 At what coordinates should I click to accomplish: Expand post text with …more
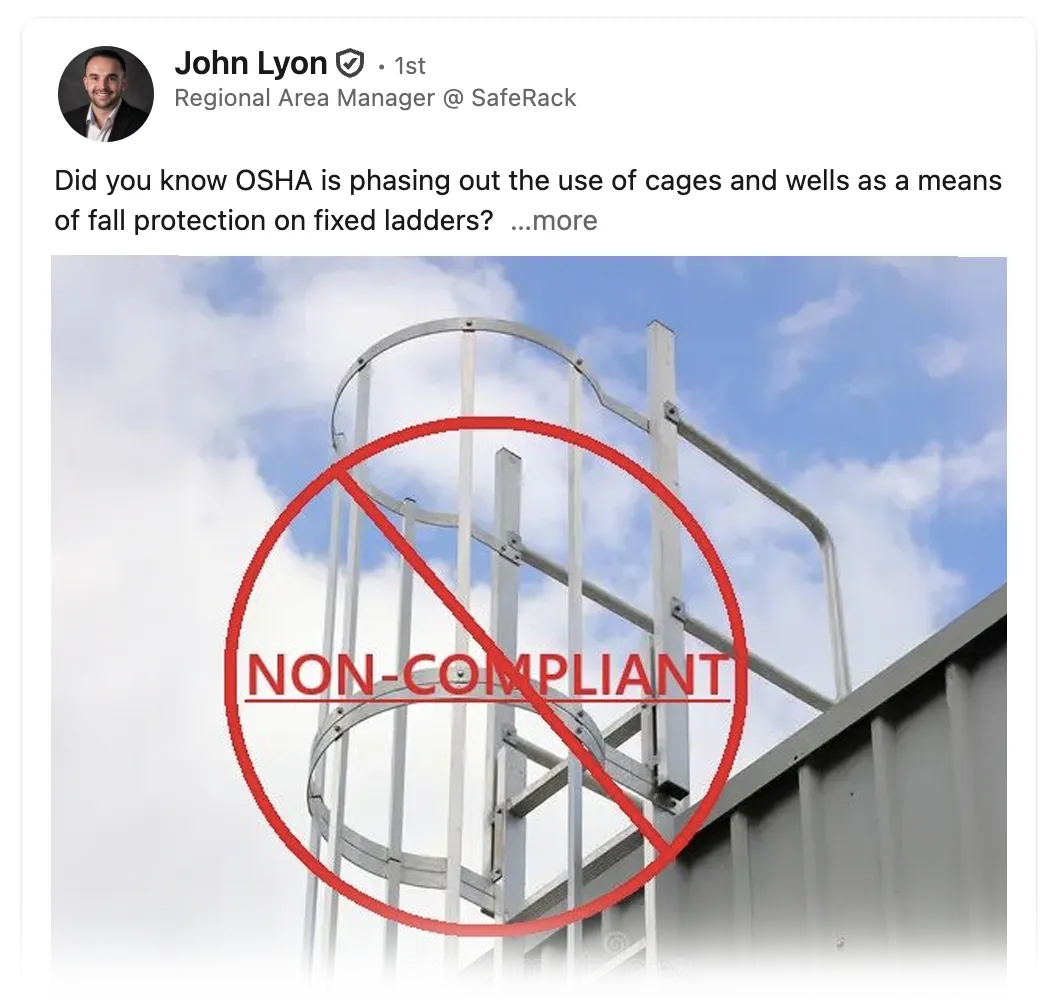554,221
